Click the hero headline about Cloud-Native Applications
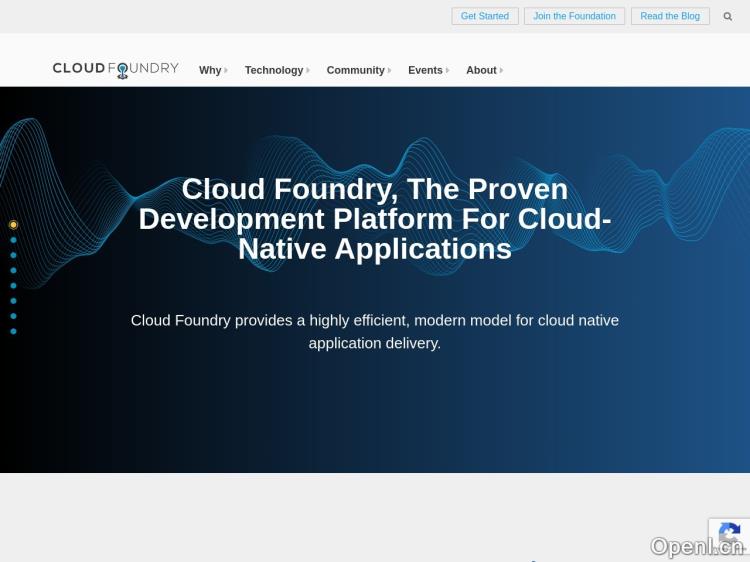The width and height of the screenshot is (750, 562). point(375,219)
